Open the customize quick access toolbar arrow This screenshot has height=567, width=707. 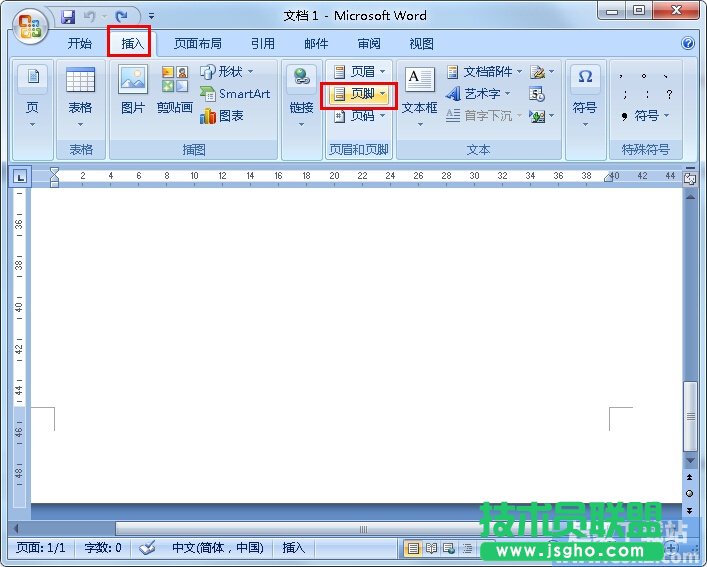pyautogui.click(x=151, y=17)
